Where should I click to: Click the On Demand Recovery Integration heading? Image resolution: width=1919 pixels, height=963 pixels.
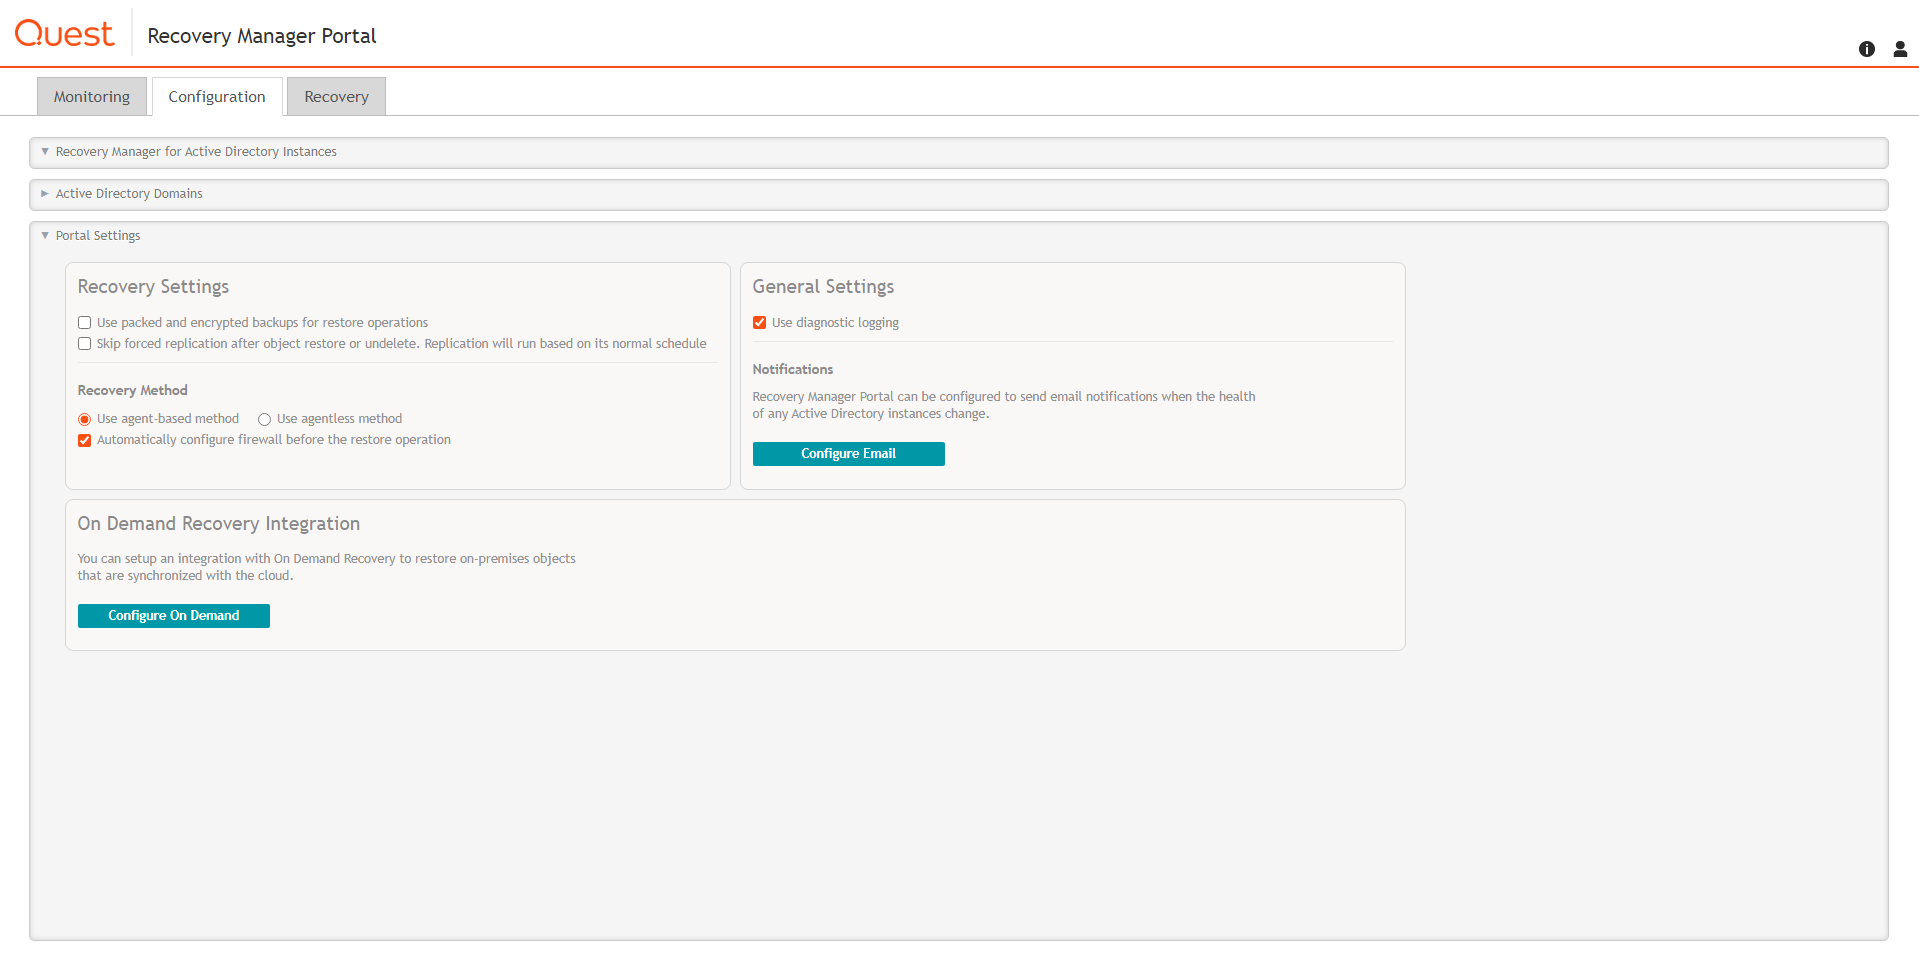pyautogui.click(x=219, y=524)
